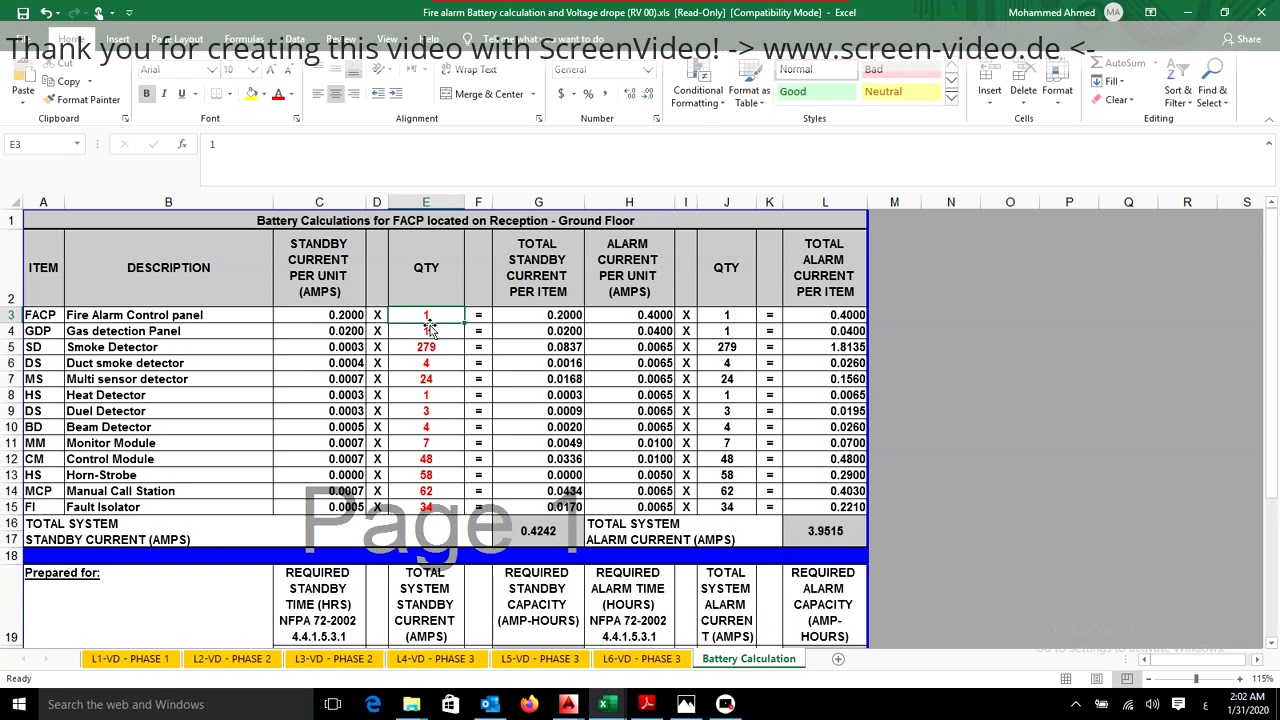Click AutoSum
Screen dimensions: 1280x720
[1118, 63]
